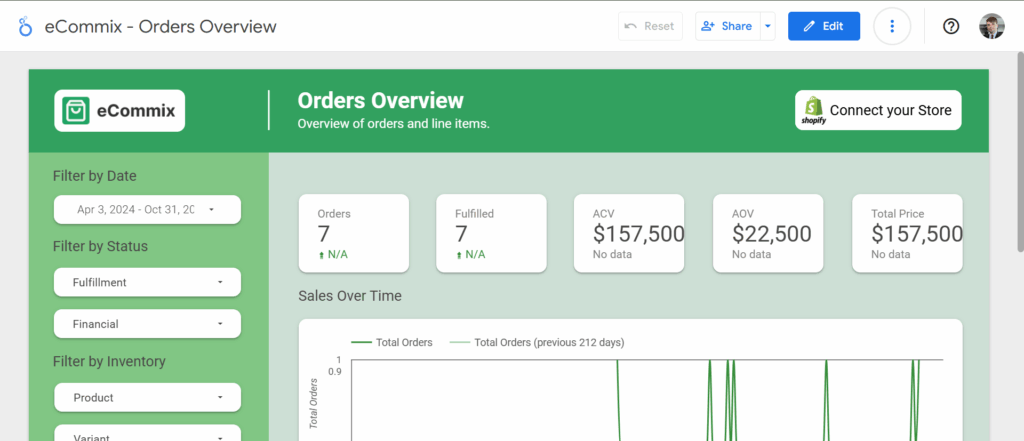The height and width of the screenshot is (441, 1024).
Task: Open the date range picker dropdown
Action: [147, 210]
